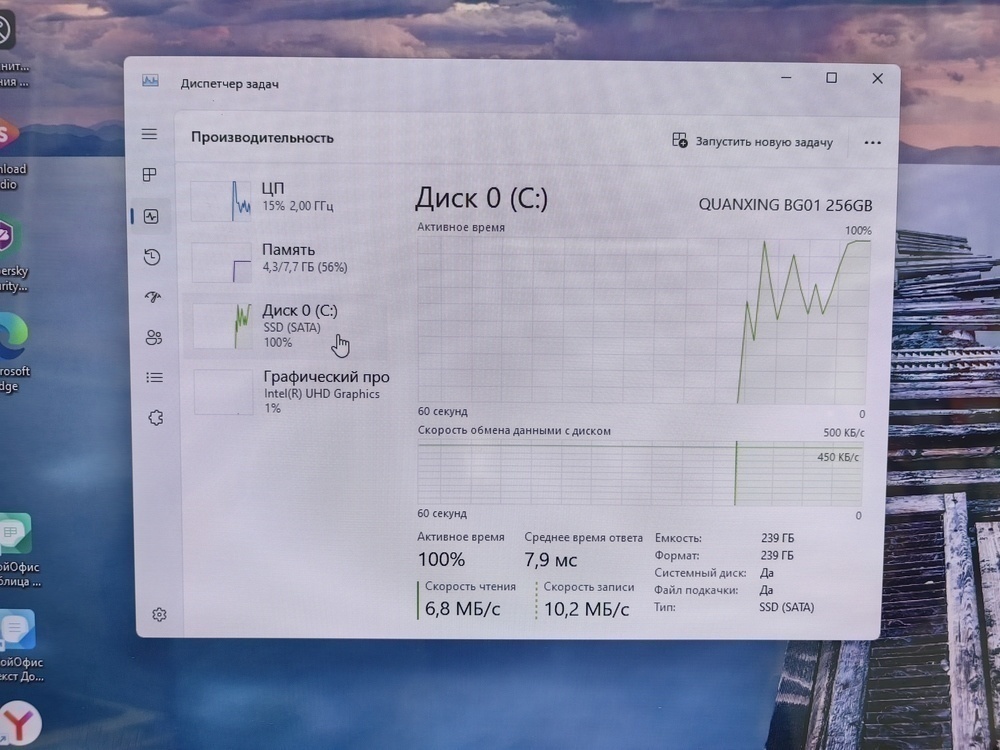
Task: Click the disk transfer rate graph
Action: 640,473
